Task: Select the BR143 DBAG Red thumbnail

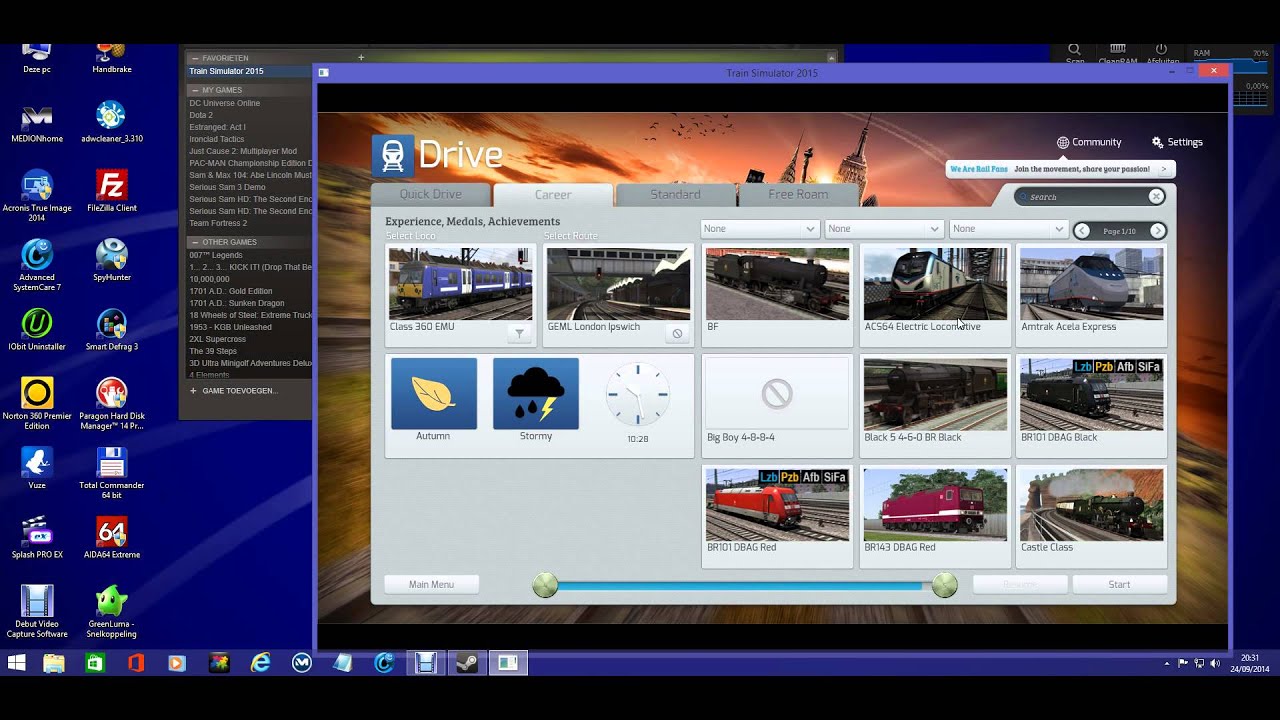Action: [935, 504]
